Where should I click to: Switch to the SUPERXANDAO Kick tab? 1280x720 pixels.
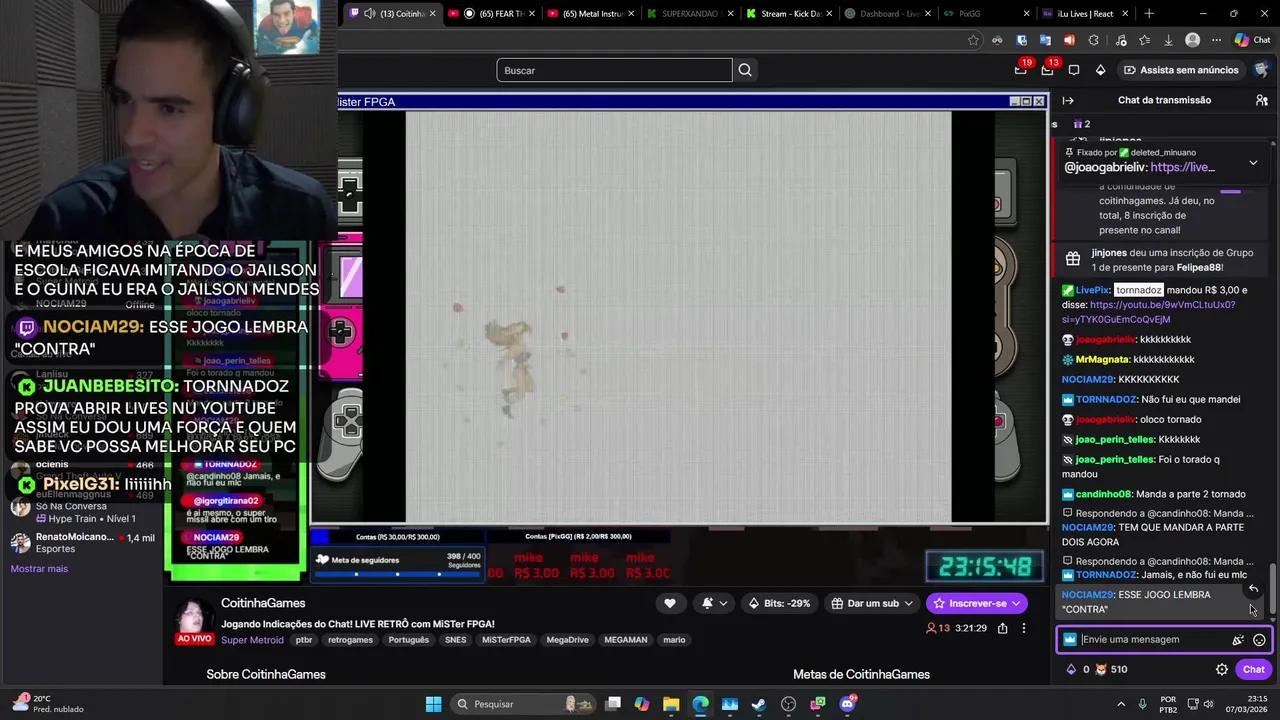690,14
